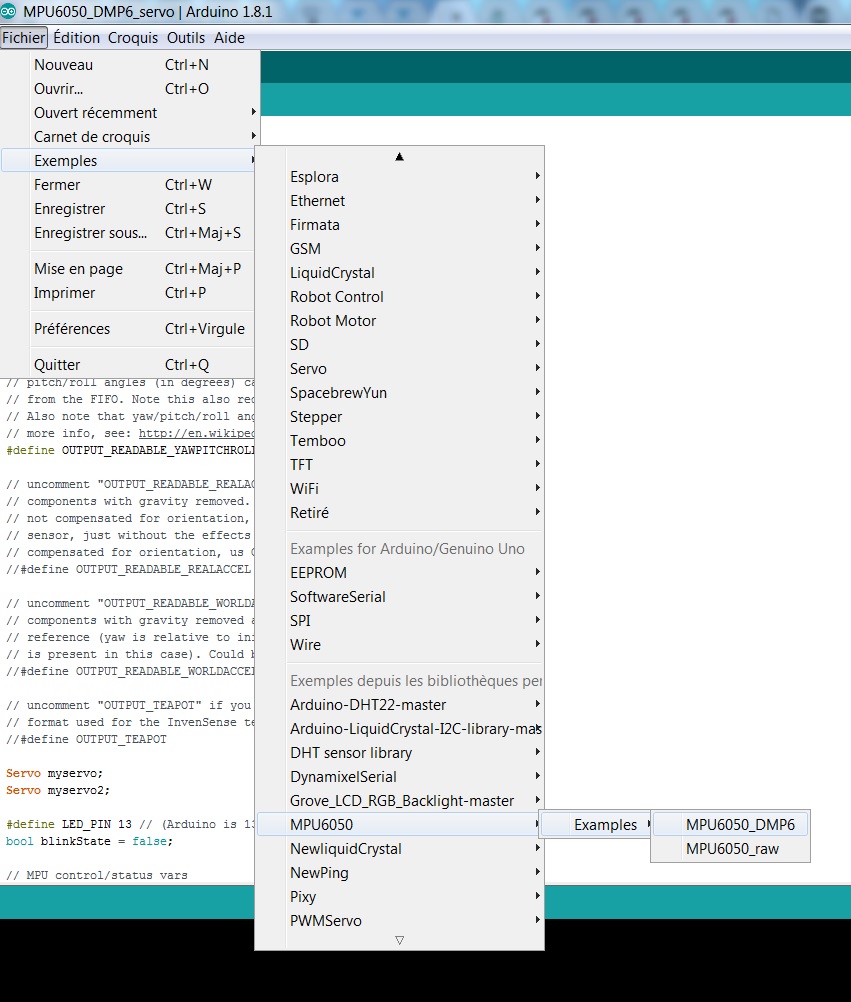This screenshot has height=1002, width=851.
Task: Open Préférences from menu
Action: pos(129,328)
